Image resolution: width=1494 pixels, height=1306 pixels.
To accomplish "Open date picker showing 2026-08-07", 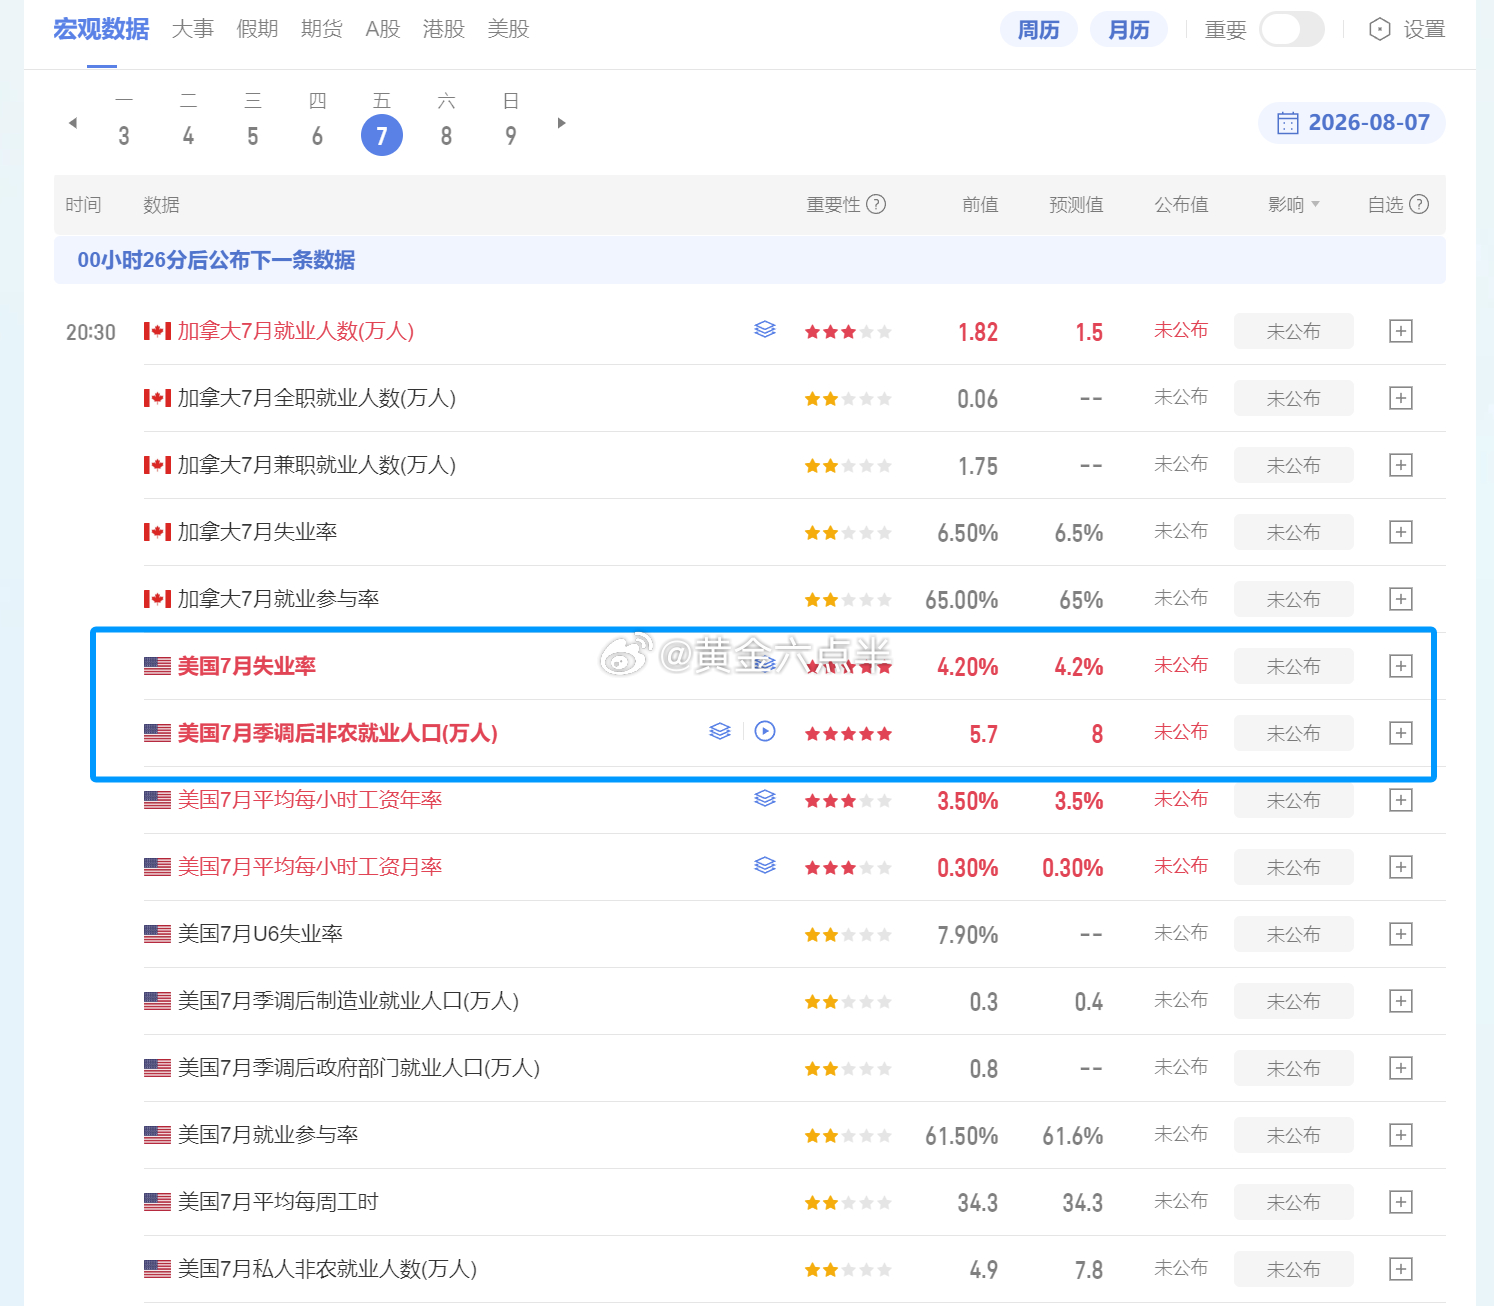I will pos(1352,123).
